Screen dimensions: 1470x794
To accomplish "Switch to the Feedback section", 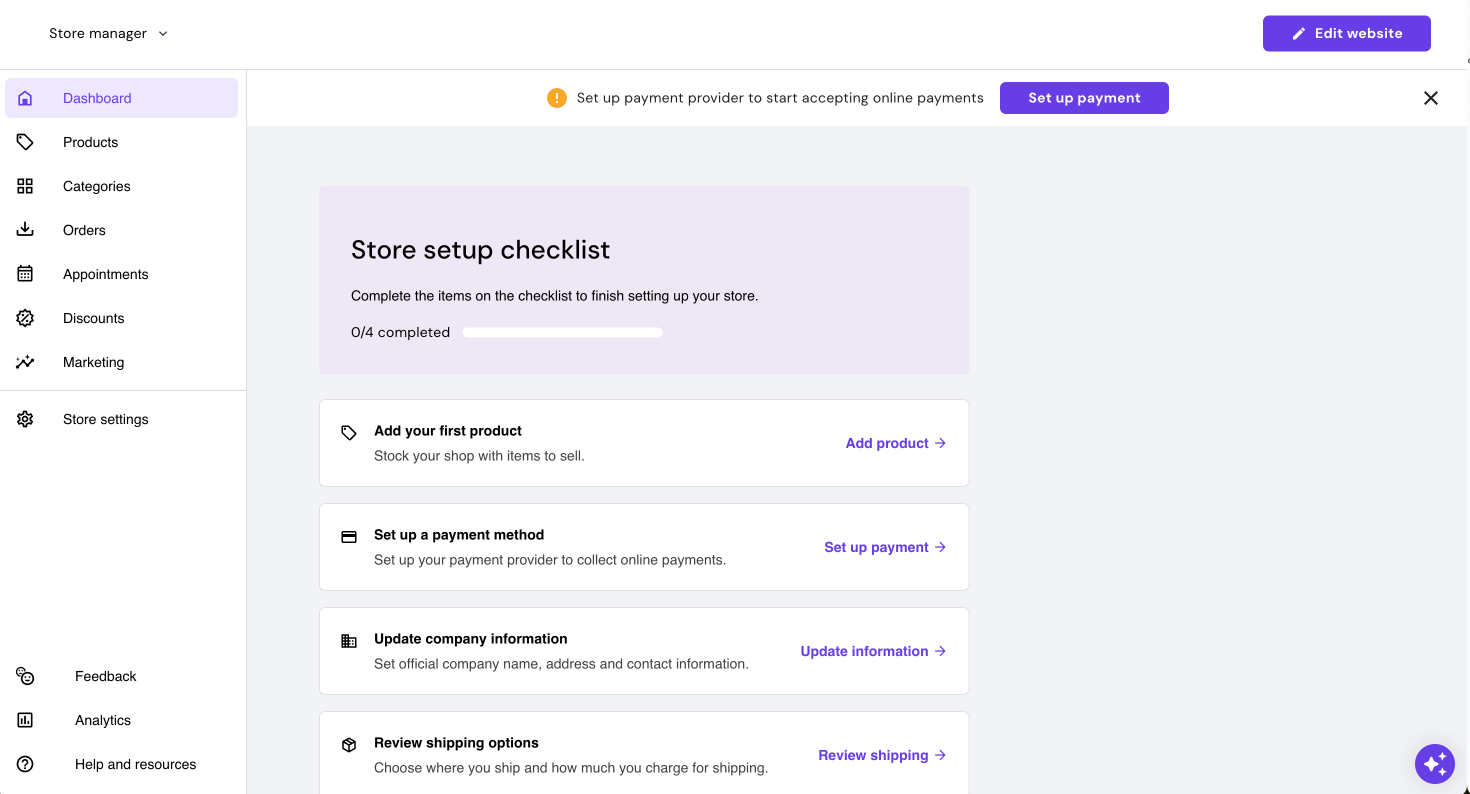I will [x=105, y=676].
